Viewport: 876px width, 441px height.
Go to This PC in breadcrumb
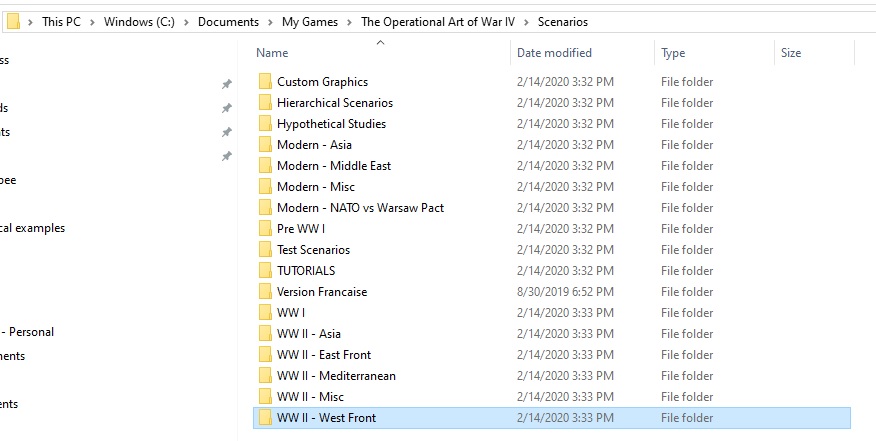61,22
